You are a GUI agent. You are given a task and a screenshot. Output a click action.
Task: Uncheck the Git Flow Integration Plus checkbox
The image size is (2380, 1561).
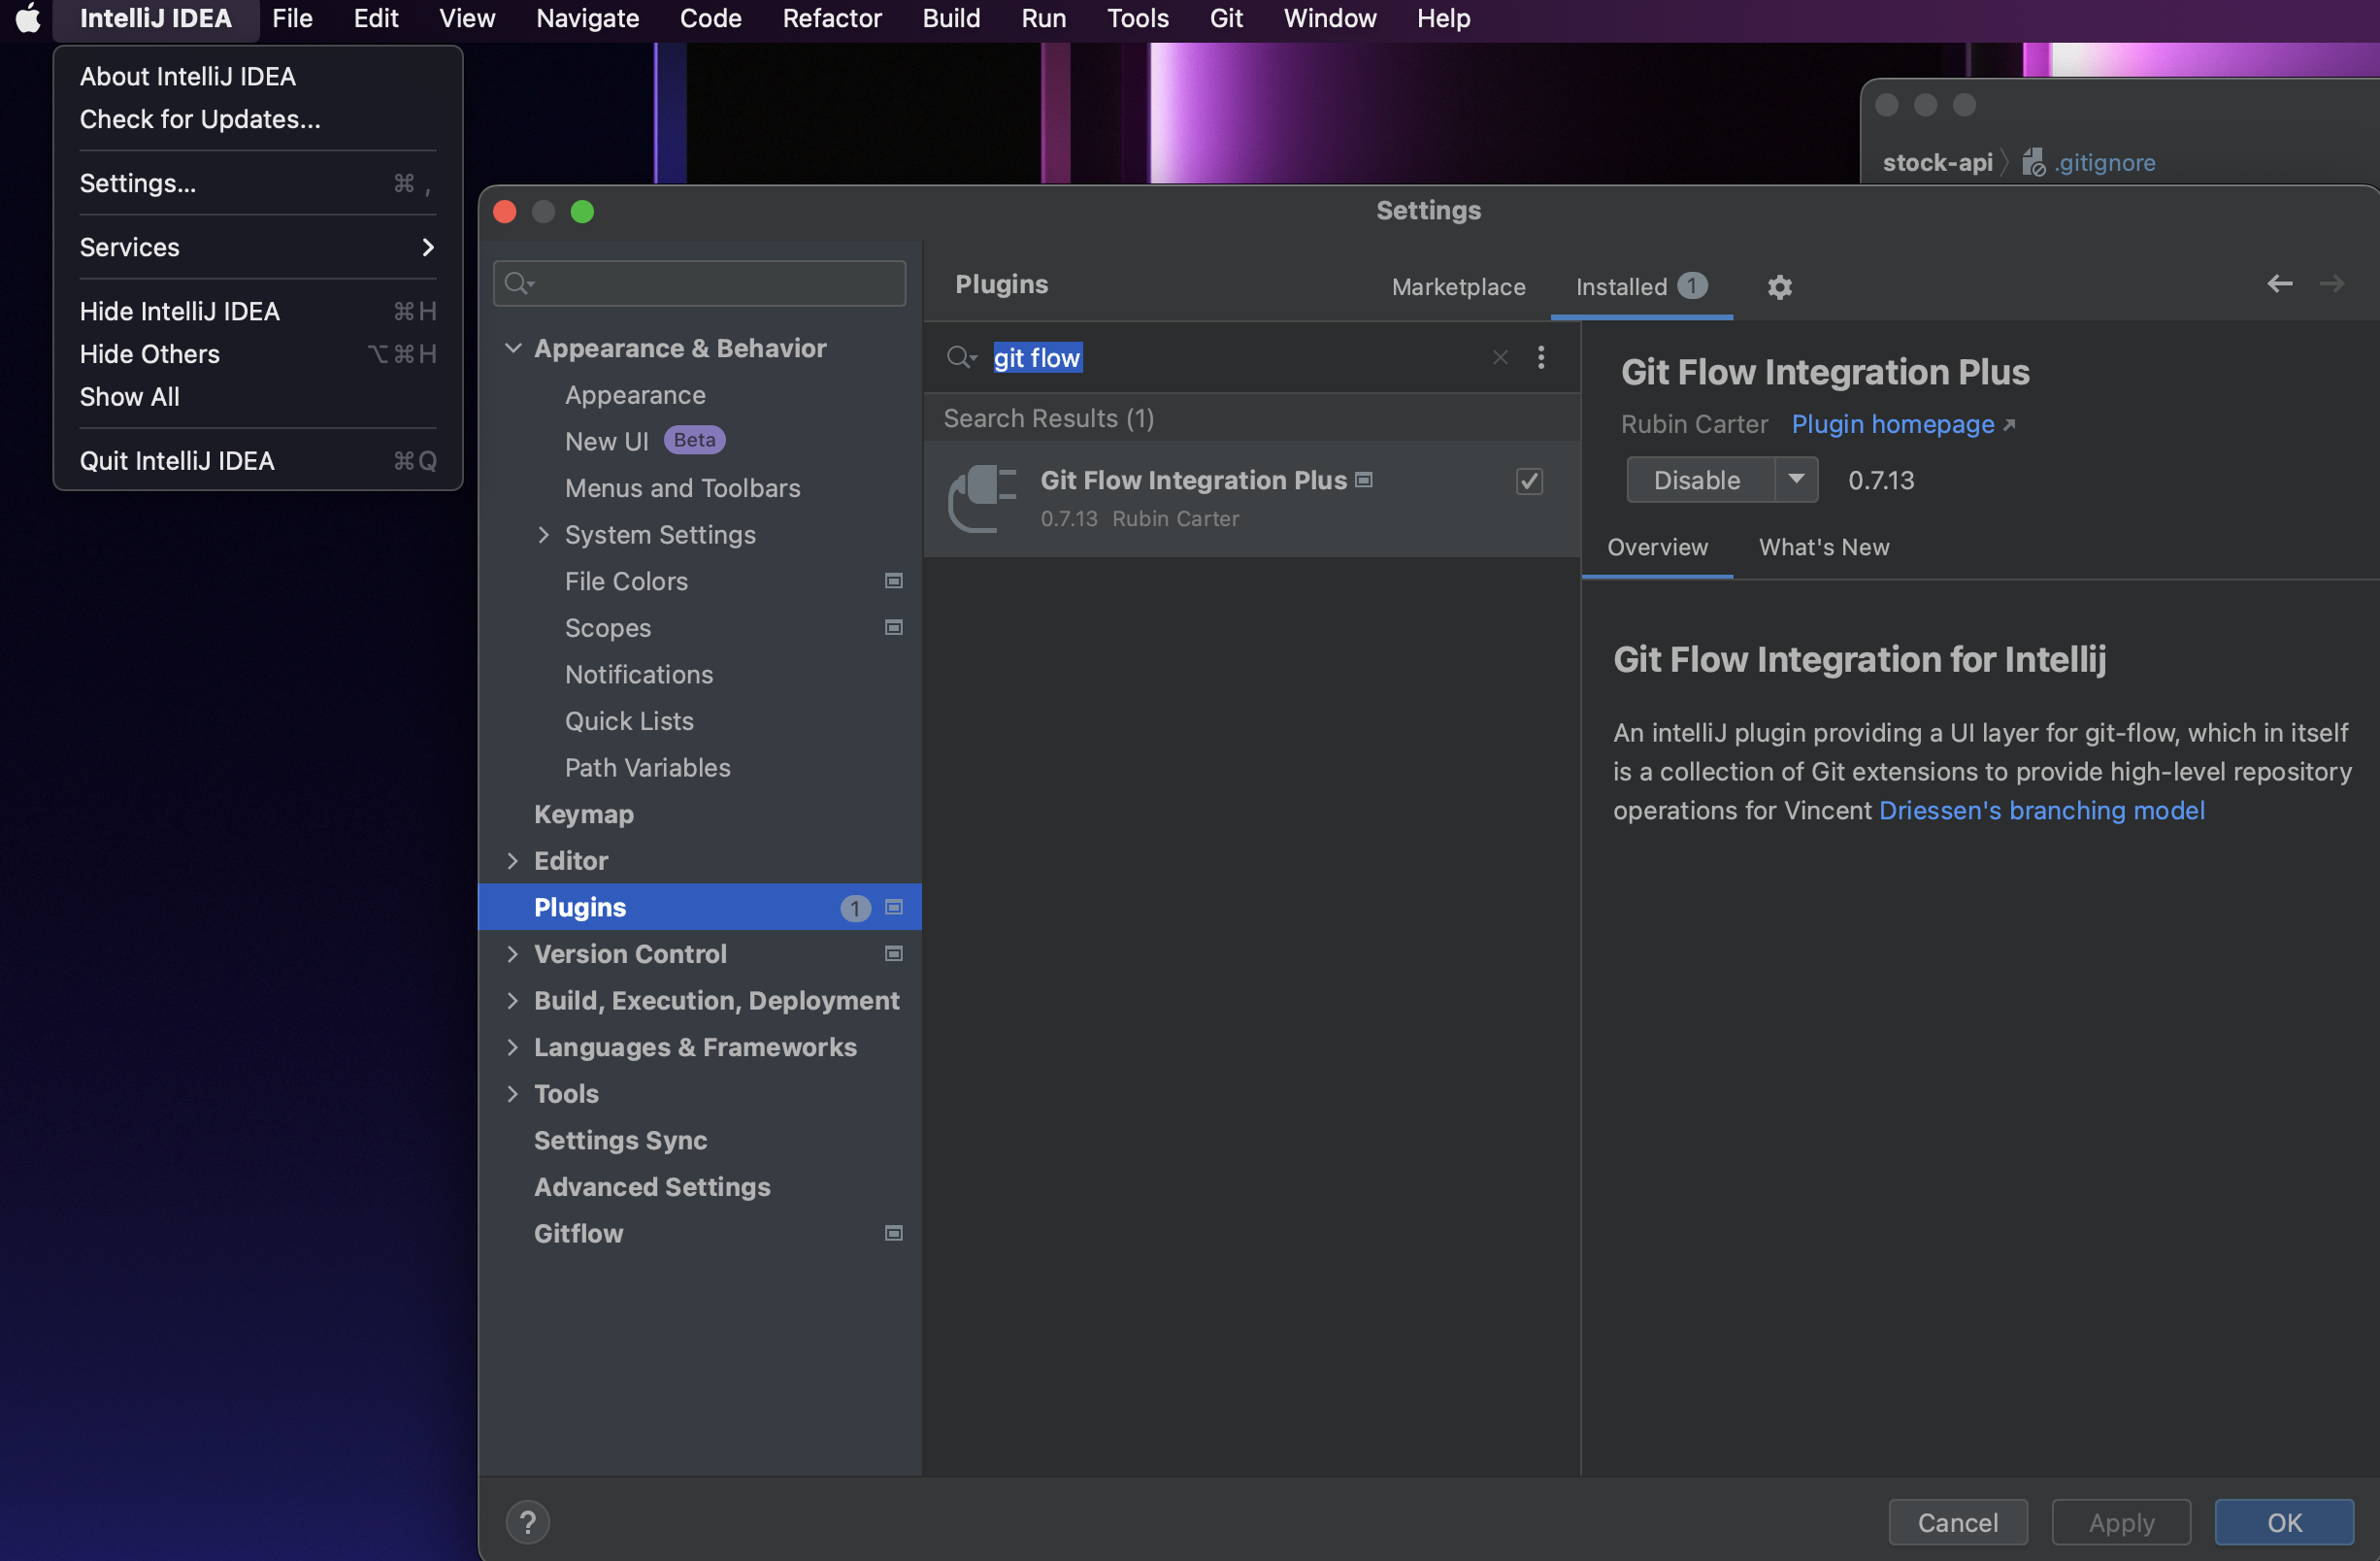1528,482
